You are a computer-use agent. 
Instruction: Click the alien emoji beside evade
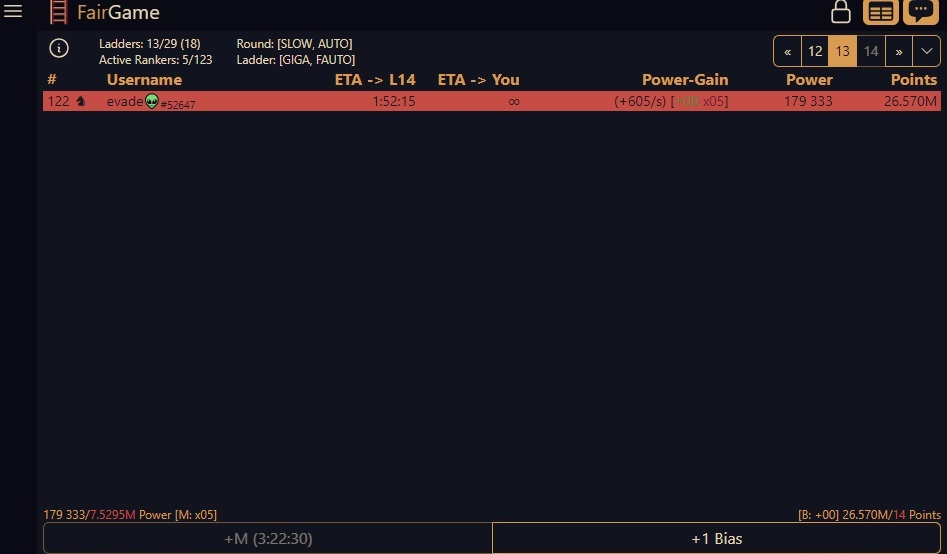click(x=152, y=101)
